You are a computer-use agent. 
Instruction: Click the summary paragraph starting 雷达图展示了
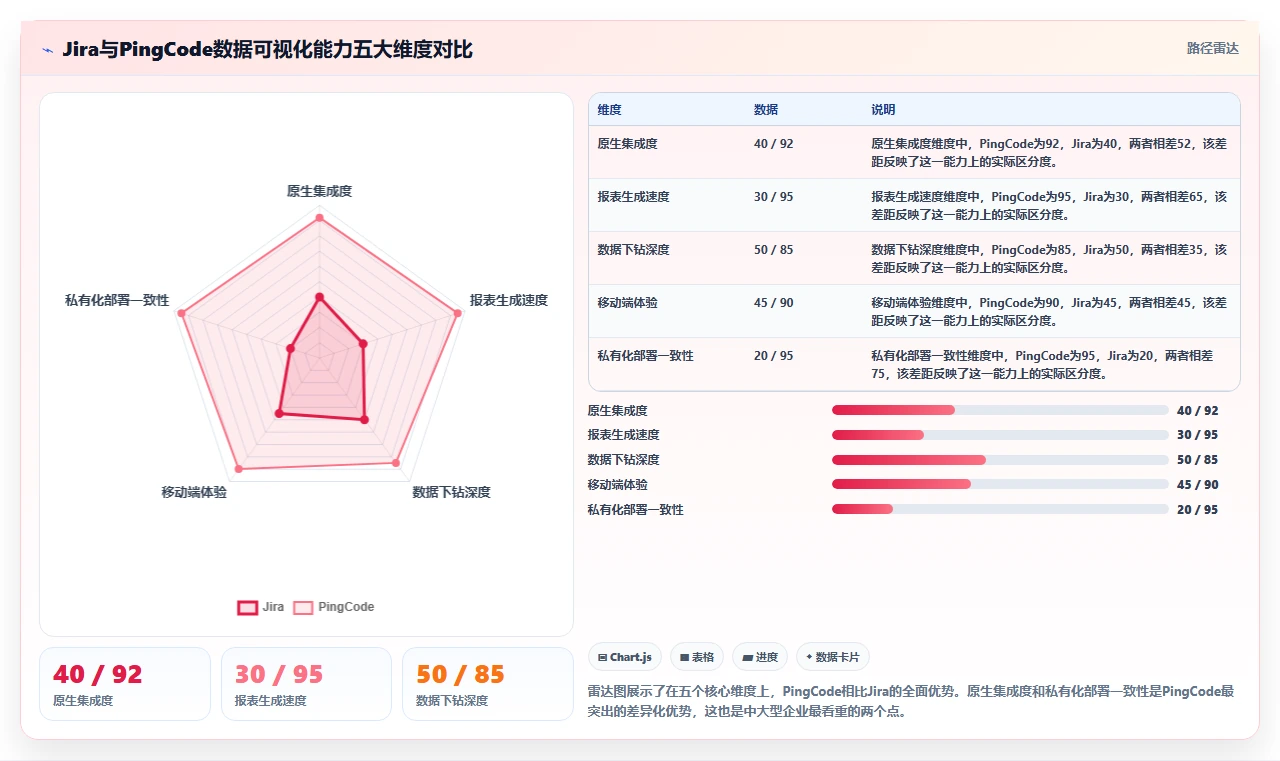(x=911, y=702)
